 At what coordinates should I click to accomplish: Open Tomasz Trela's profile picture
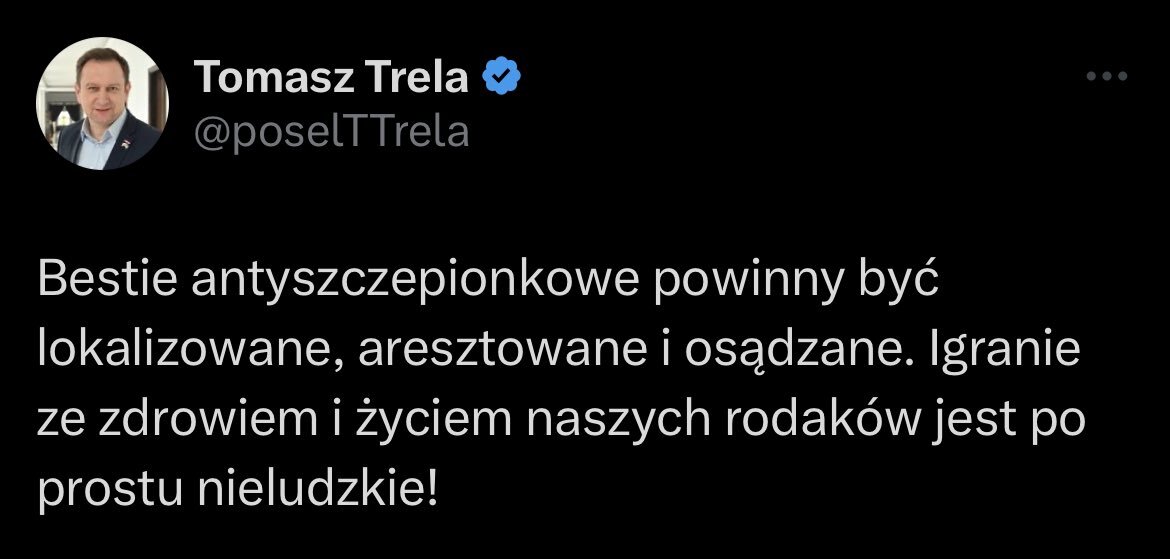pyautogui.click(x=102, y=103)
